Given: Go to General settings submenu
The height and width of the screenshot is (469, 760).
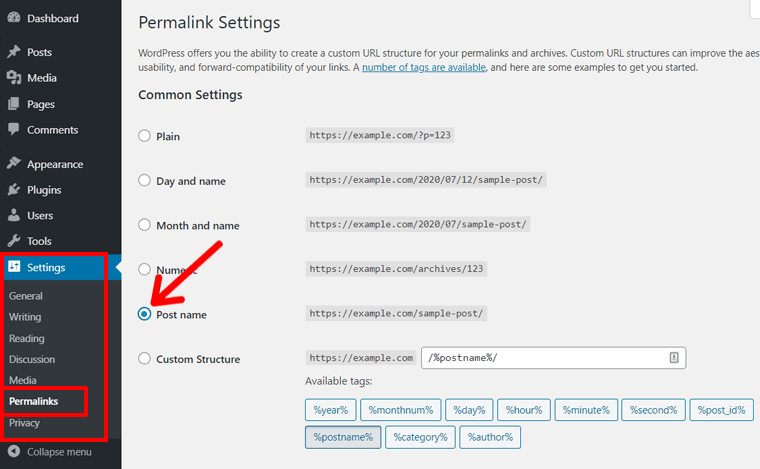Looking at the screenshot, I should pos(26,296).
